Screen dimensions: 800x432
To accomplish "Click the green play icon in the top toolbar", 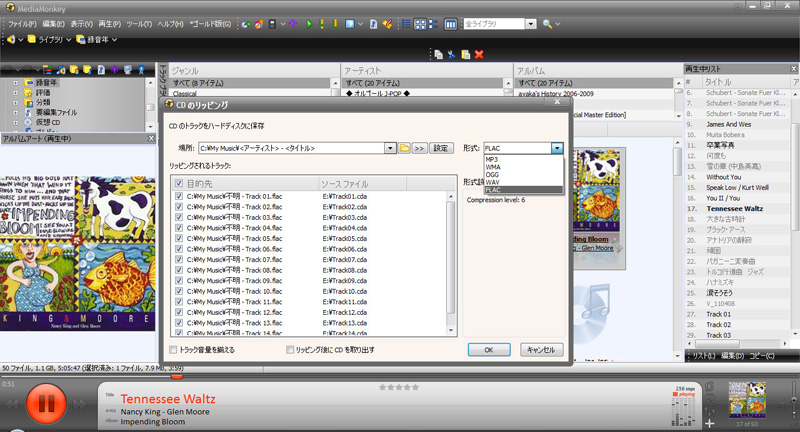I will 309,23.
